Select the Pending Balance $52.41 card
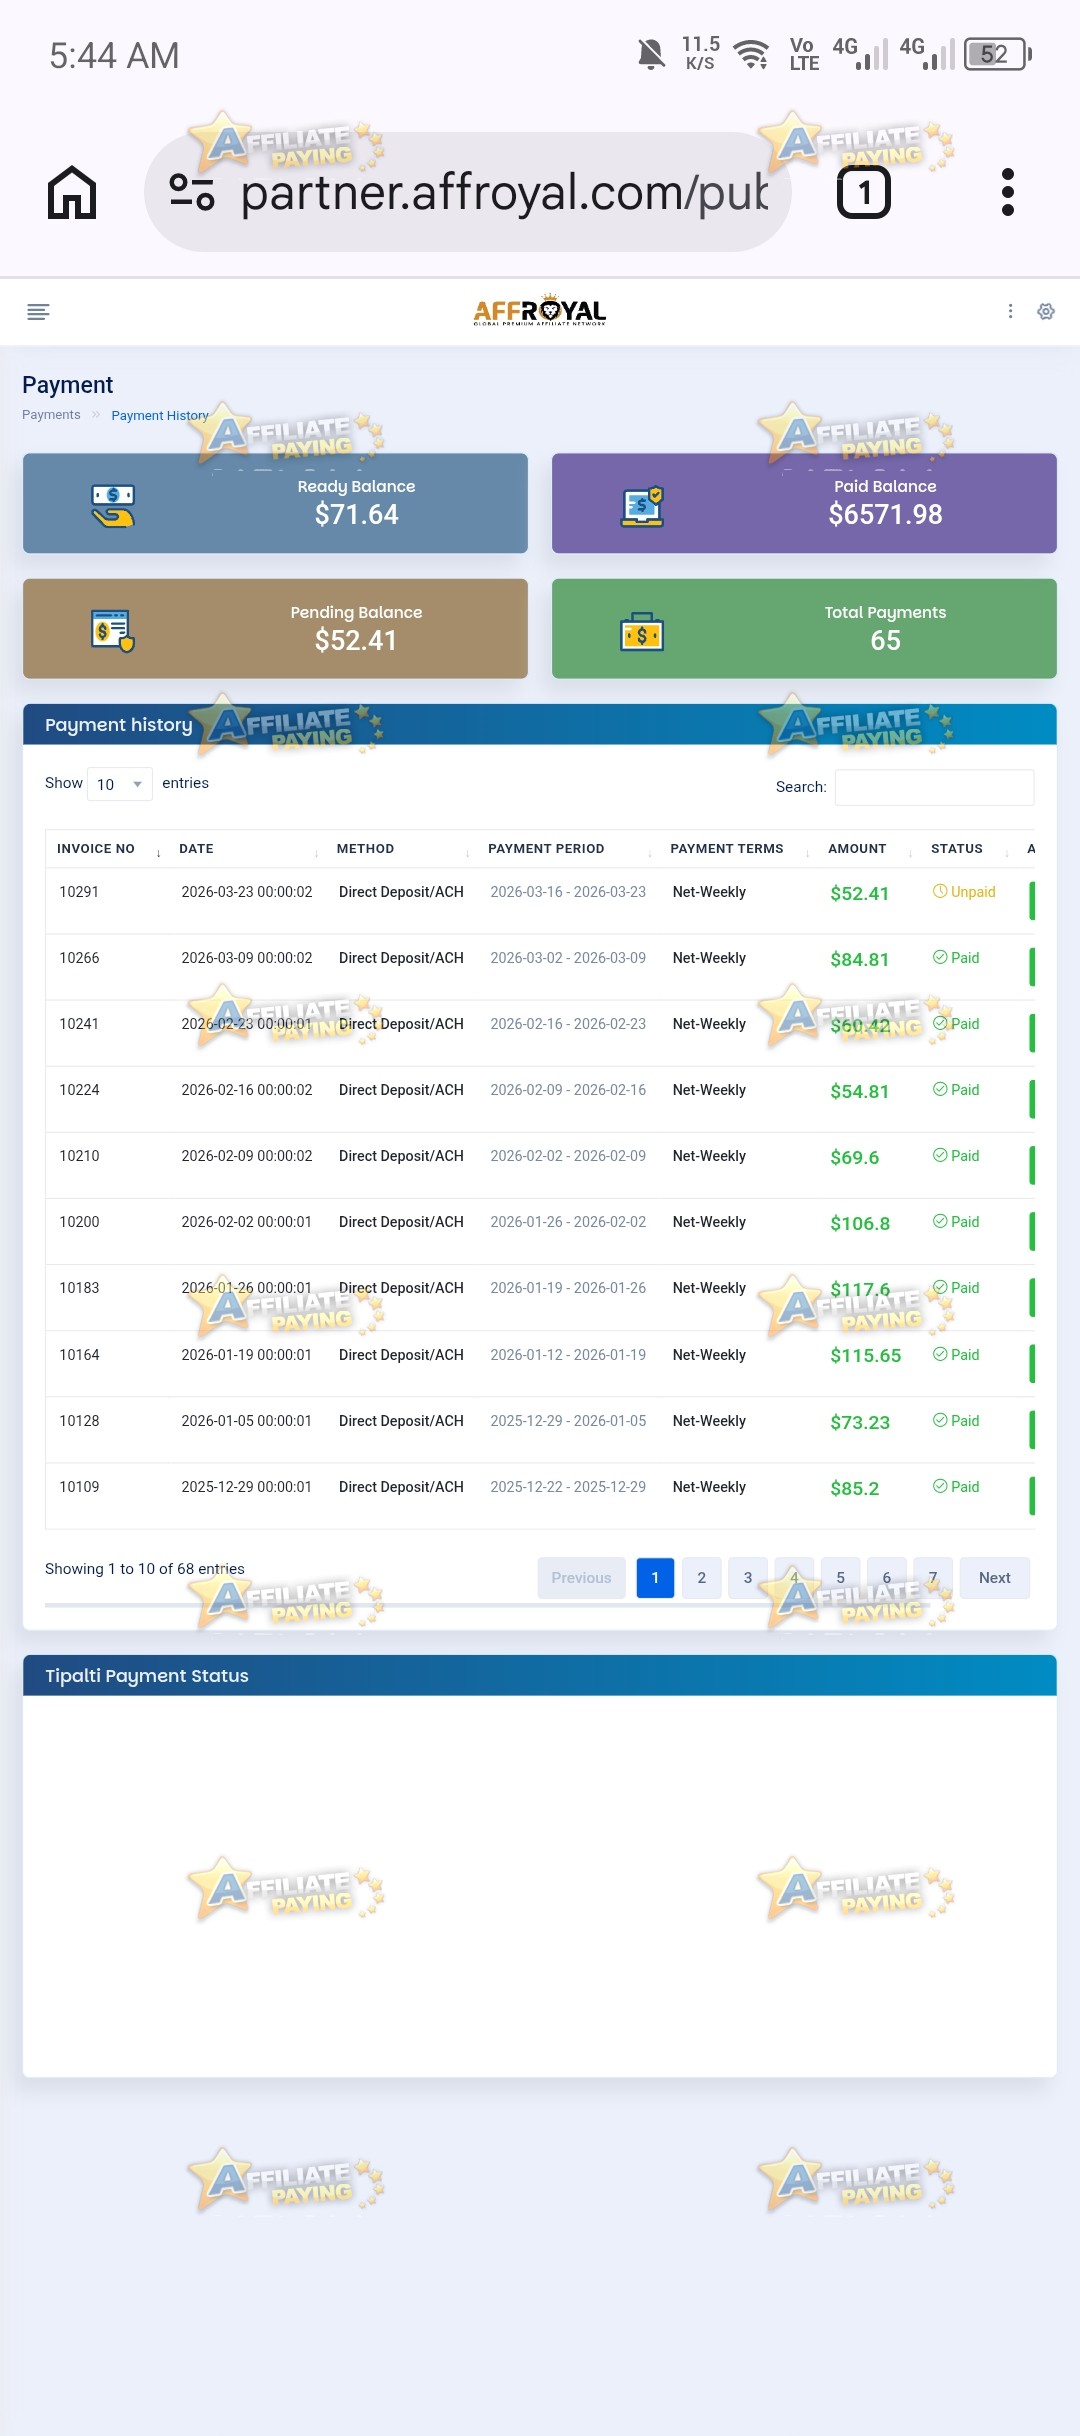Screen dimensions: 1080x2436 [x=275, y=629]
